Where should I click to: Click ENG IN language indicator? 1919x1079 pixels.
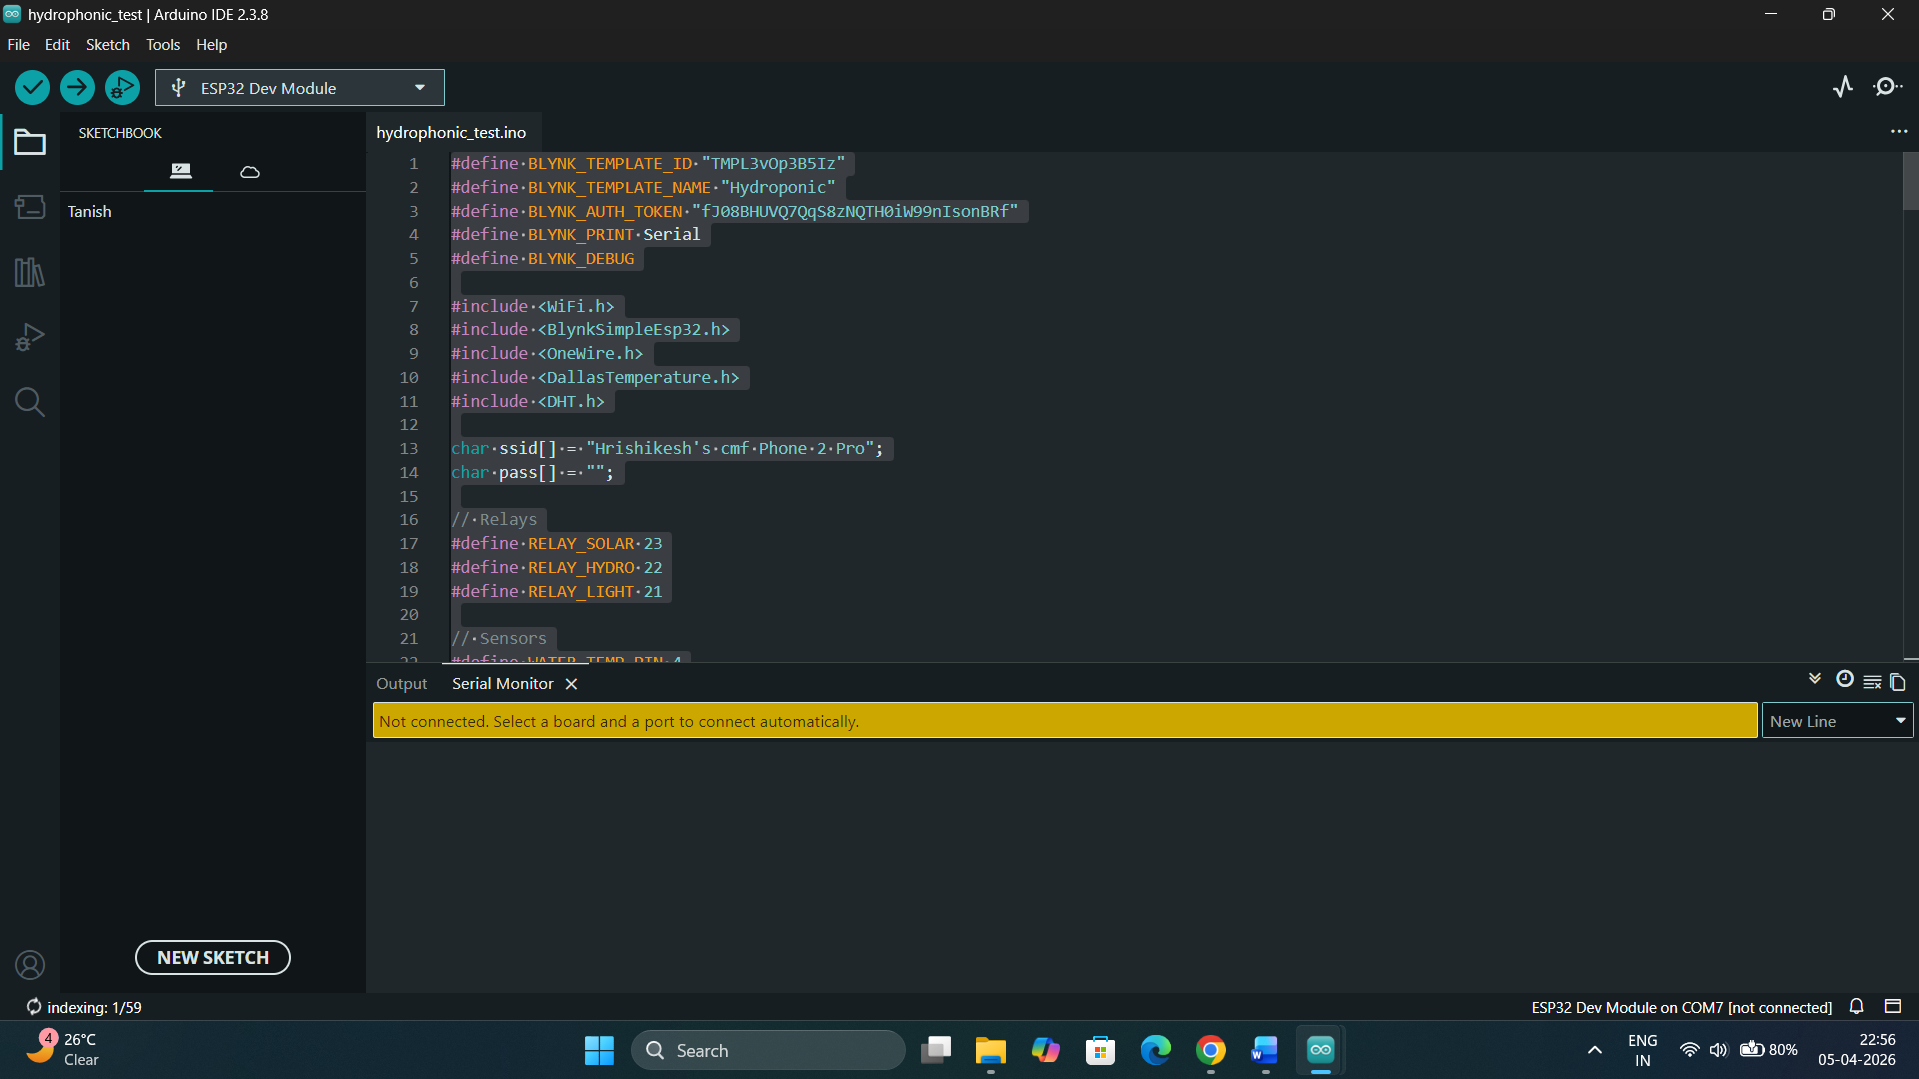(1643, 1050)
